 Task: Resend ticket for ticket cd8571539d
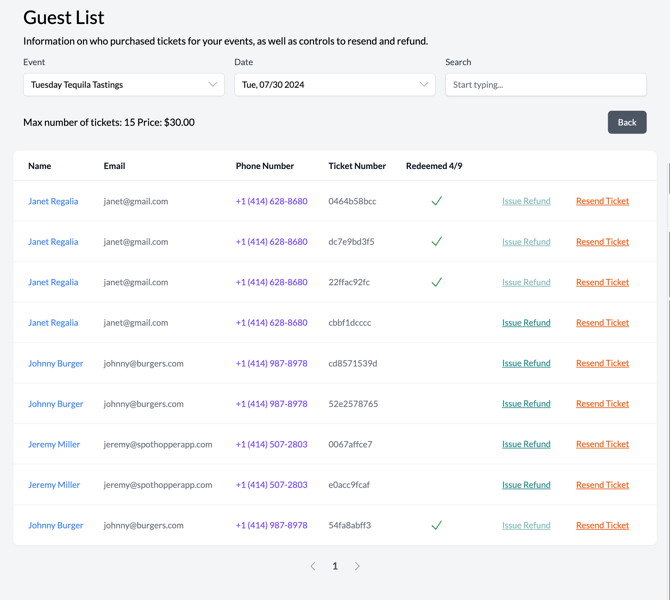tap(602, 363)
